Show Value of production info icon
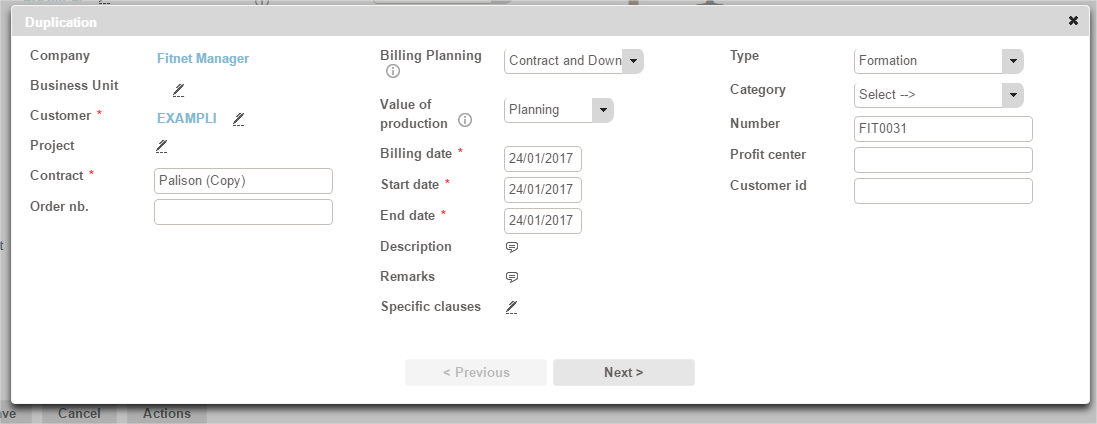Viewport: 1097px width, 424px height. (x=465, y=122)
